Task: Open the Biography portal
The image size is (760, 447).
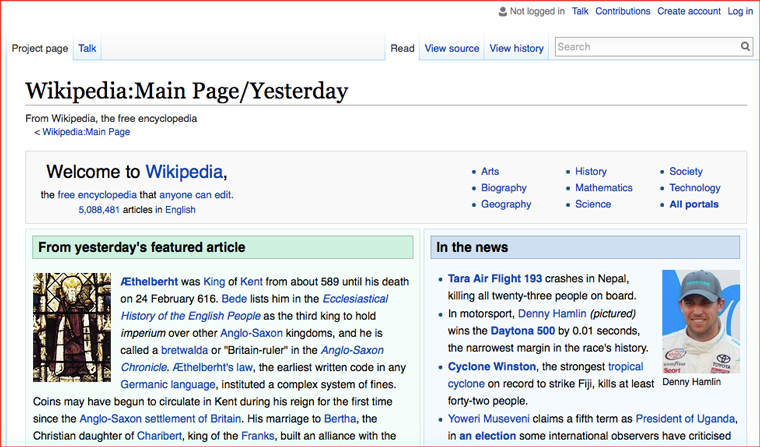Action: click(504, 188)
